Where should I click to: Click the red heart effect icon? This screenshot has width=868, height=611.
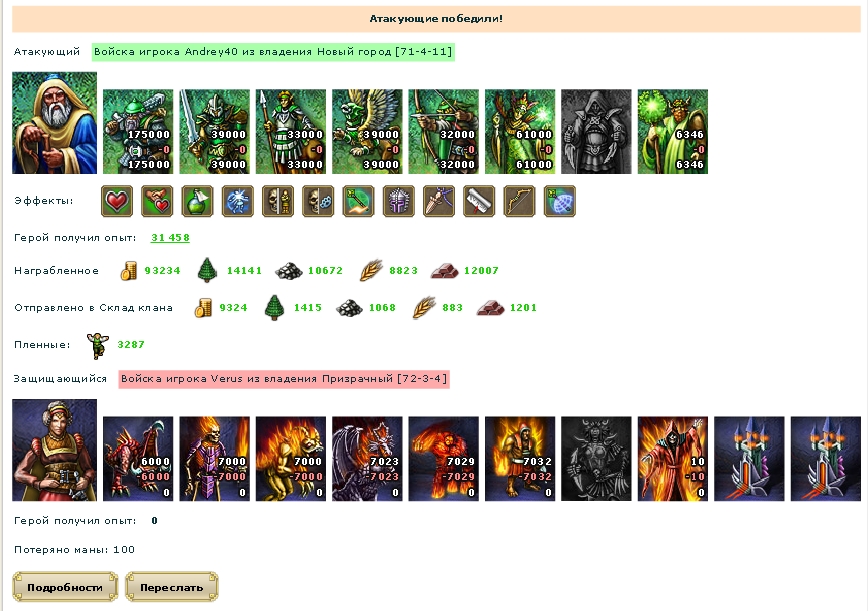coord(117,201)
